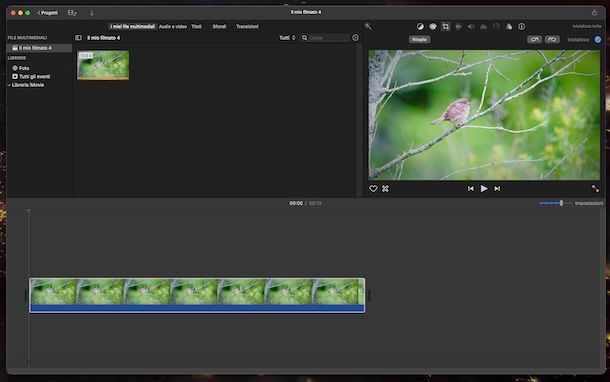Open the color correction palette tool

click(x=433, y=26)
